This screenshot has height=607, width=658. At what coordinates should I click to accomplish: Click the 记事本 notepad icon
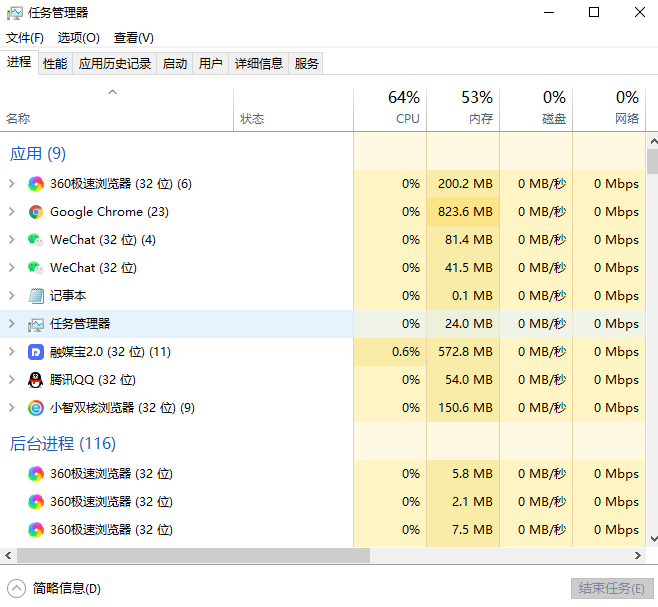[x=36, y=296]
